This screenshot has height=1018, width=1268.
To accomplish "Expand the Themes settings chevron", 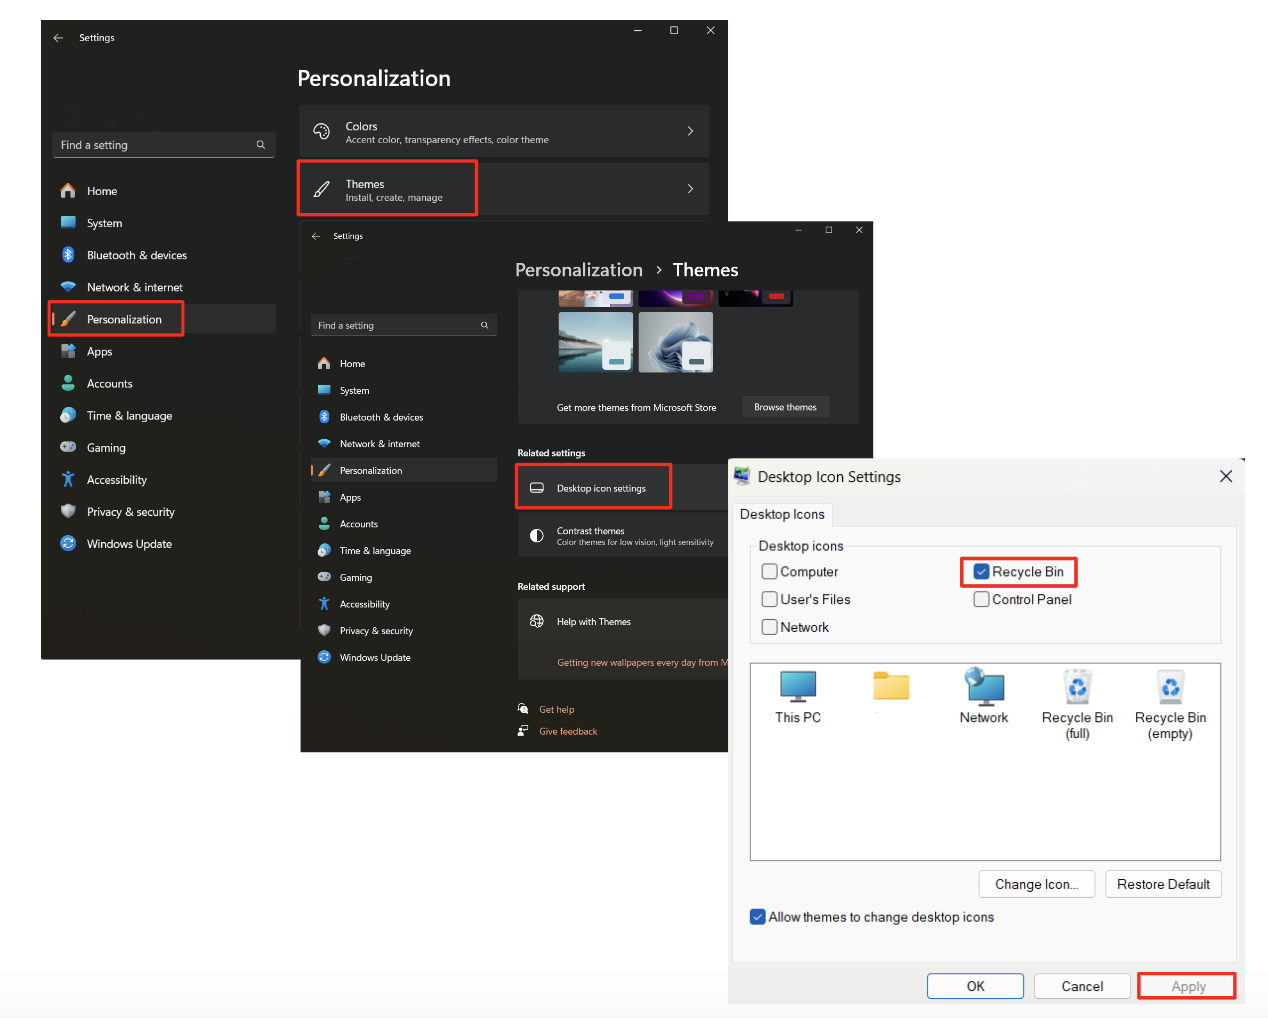I will 690,188.
